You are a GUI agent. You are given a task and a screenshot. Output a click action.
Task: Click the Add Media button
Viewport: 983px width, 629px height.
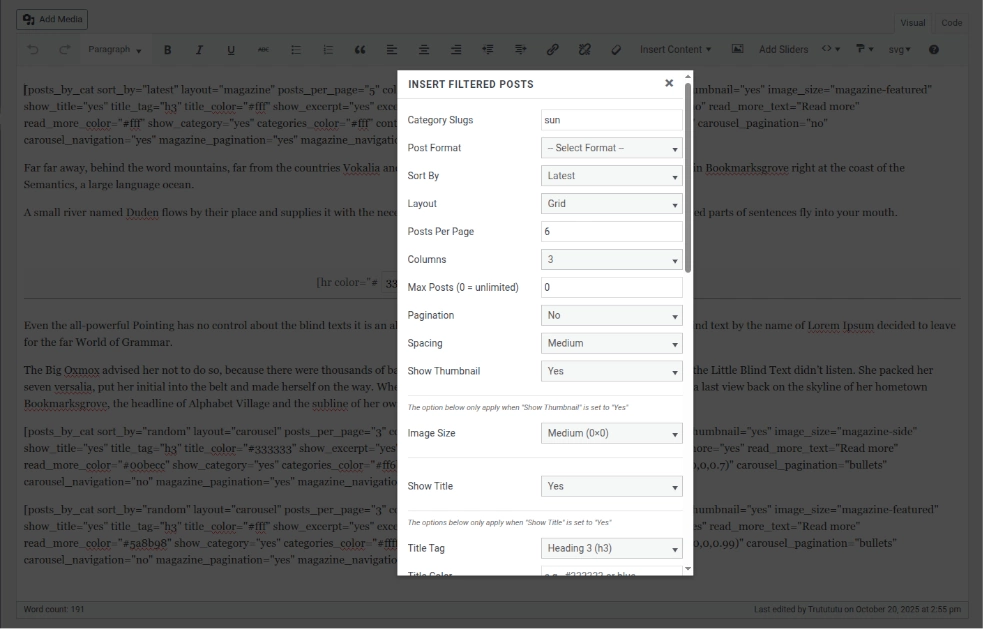tap(54, 19)
